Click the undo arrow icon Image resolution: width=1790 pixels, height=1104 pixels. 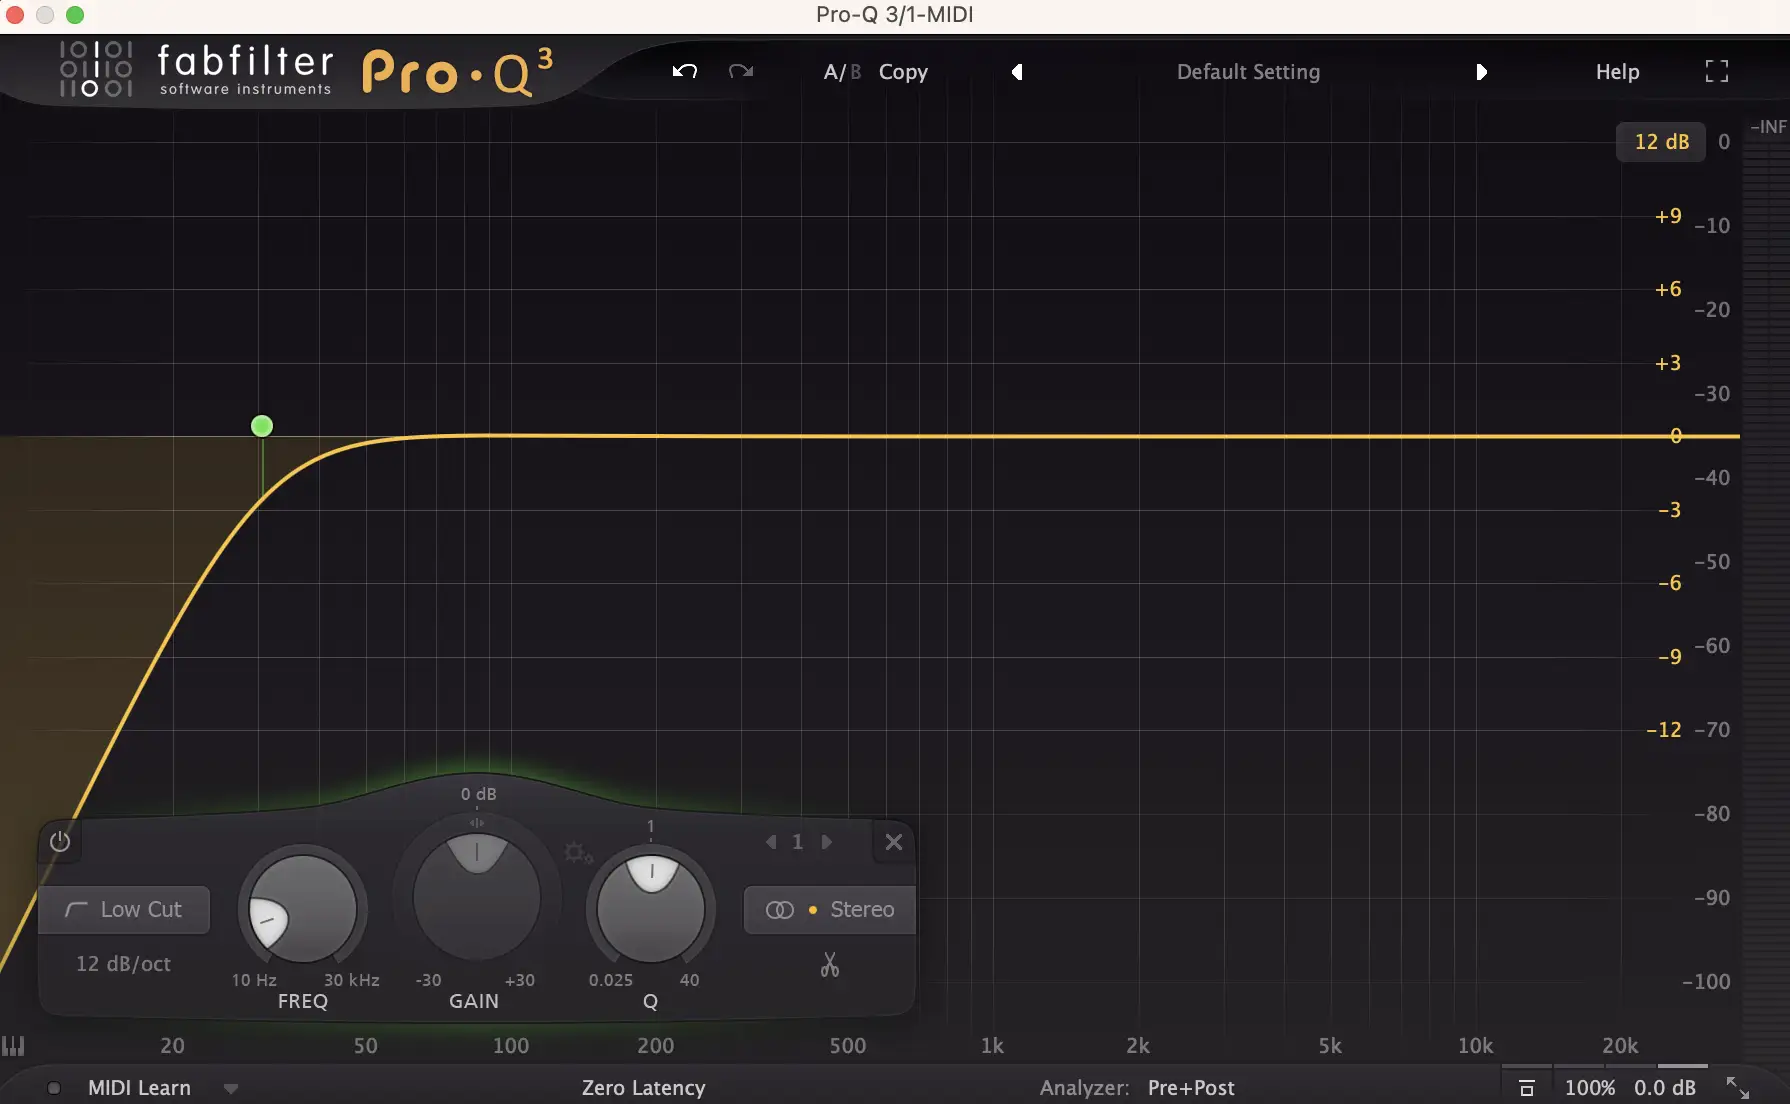[685, 71]
